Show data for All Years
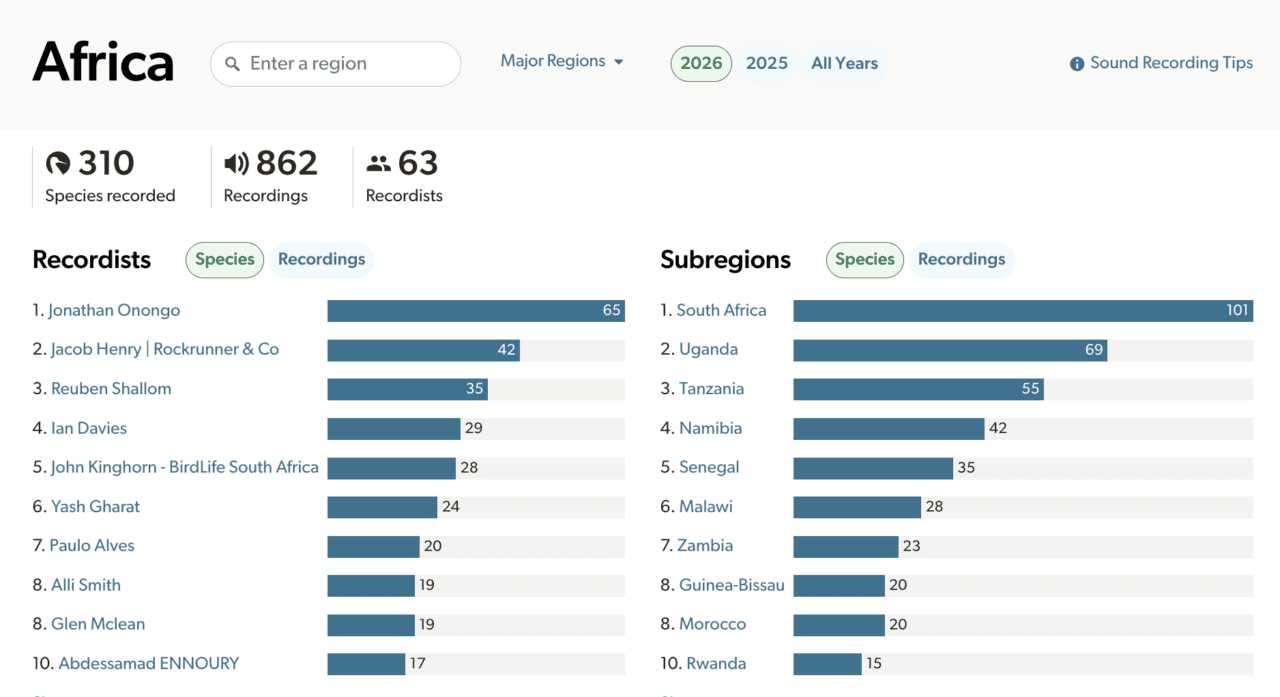Screen dimensions: 1280x697 (844, 63)
